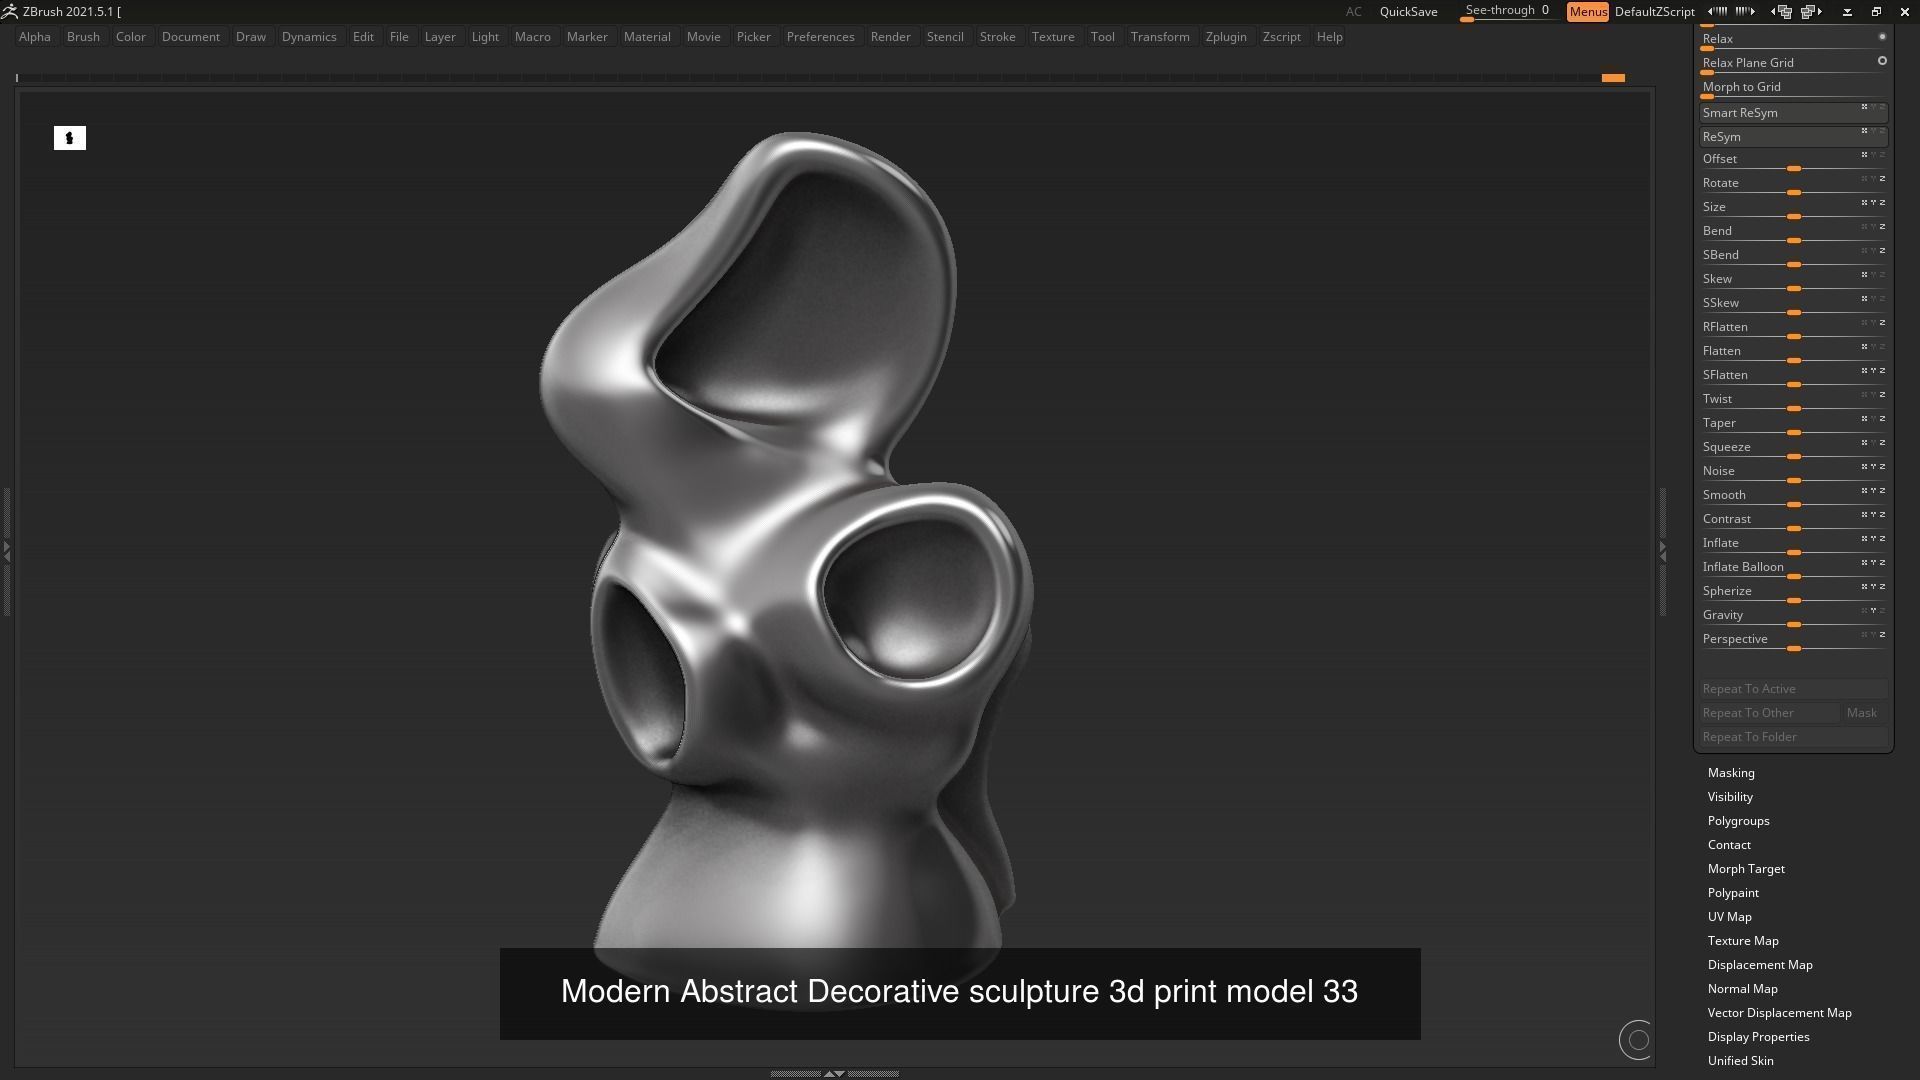Screen dimensions: 1920x1080
Task: Expand the Visibility sub-palette
Action: pyautogui.click(x=1730, y=797)
